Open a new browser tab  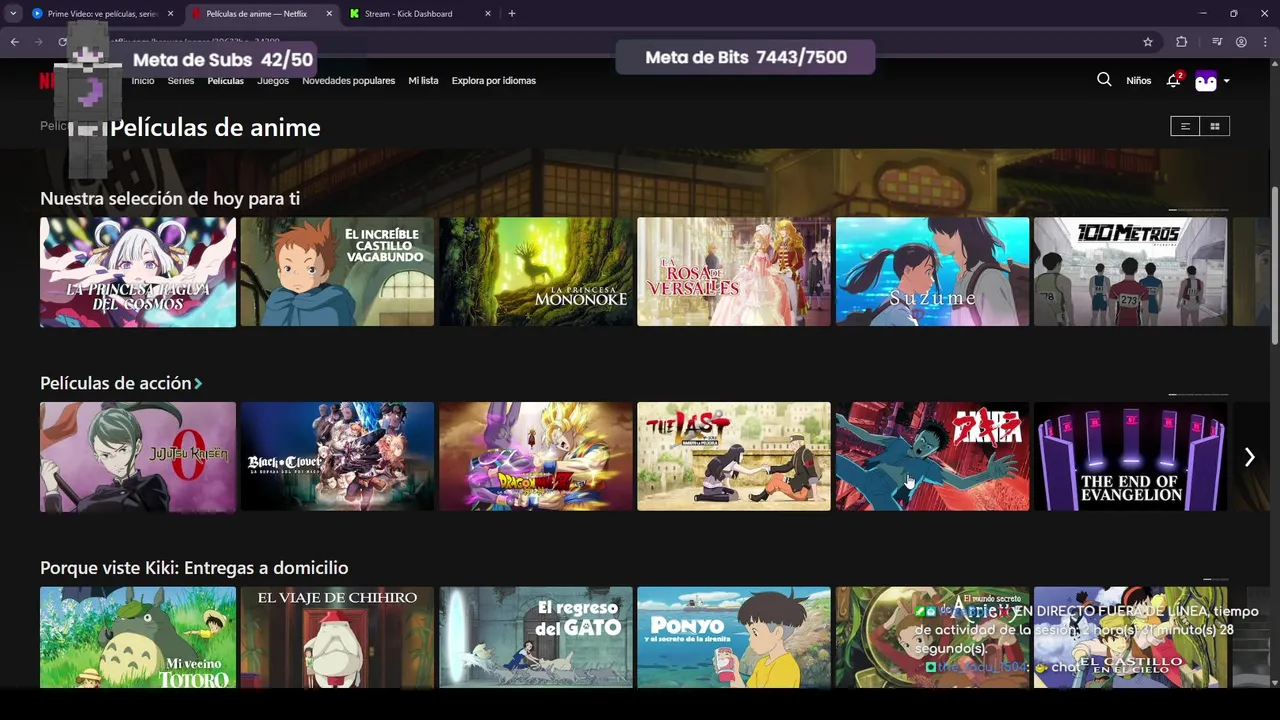(x=512, y=14)
